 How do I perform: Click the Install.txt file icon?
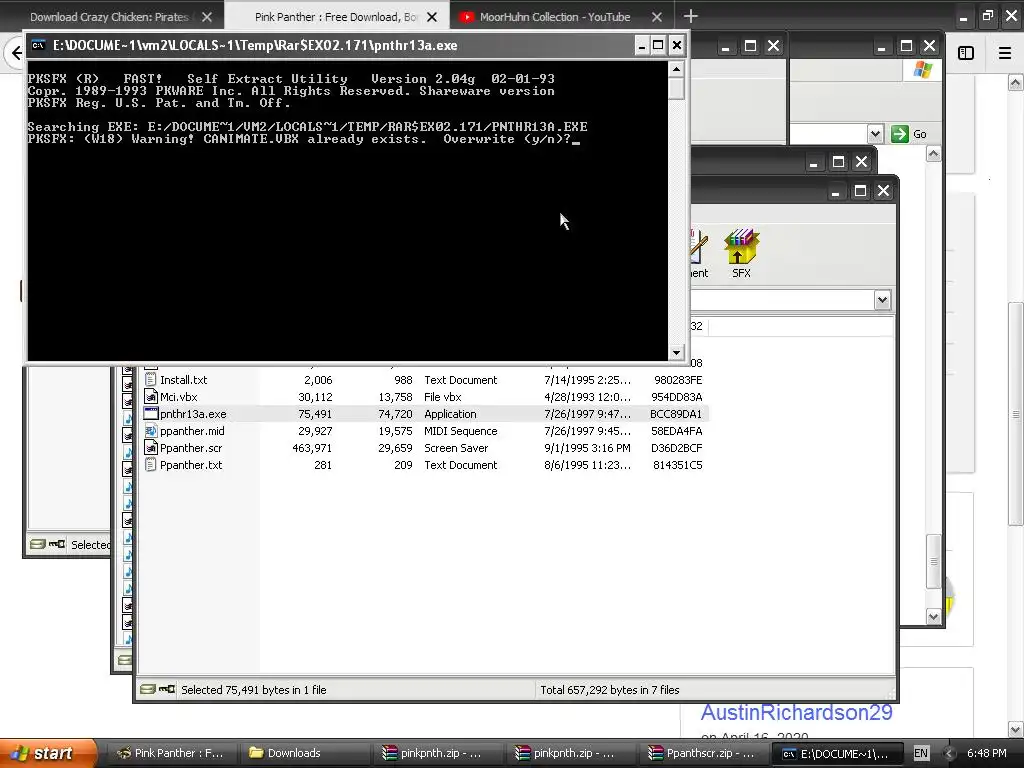(151, 380)
